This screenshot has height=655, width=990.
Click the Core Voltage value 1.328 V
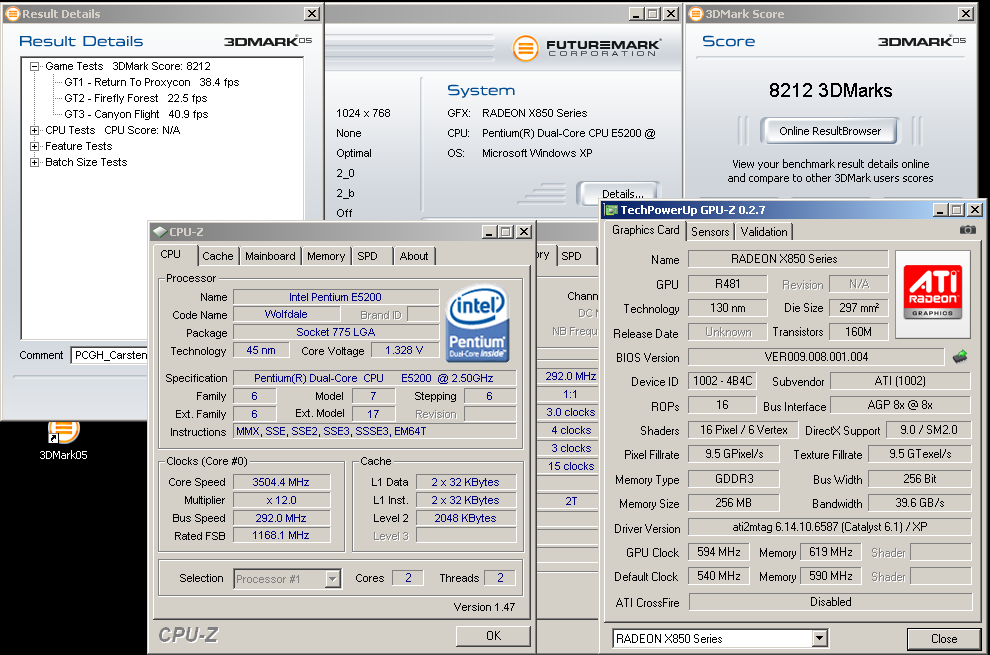(x=404, y=350)
